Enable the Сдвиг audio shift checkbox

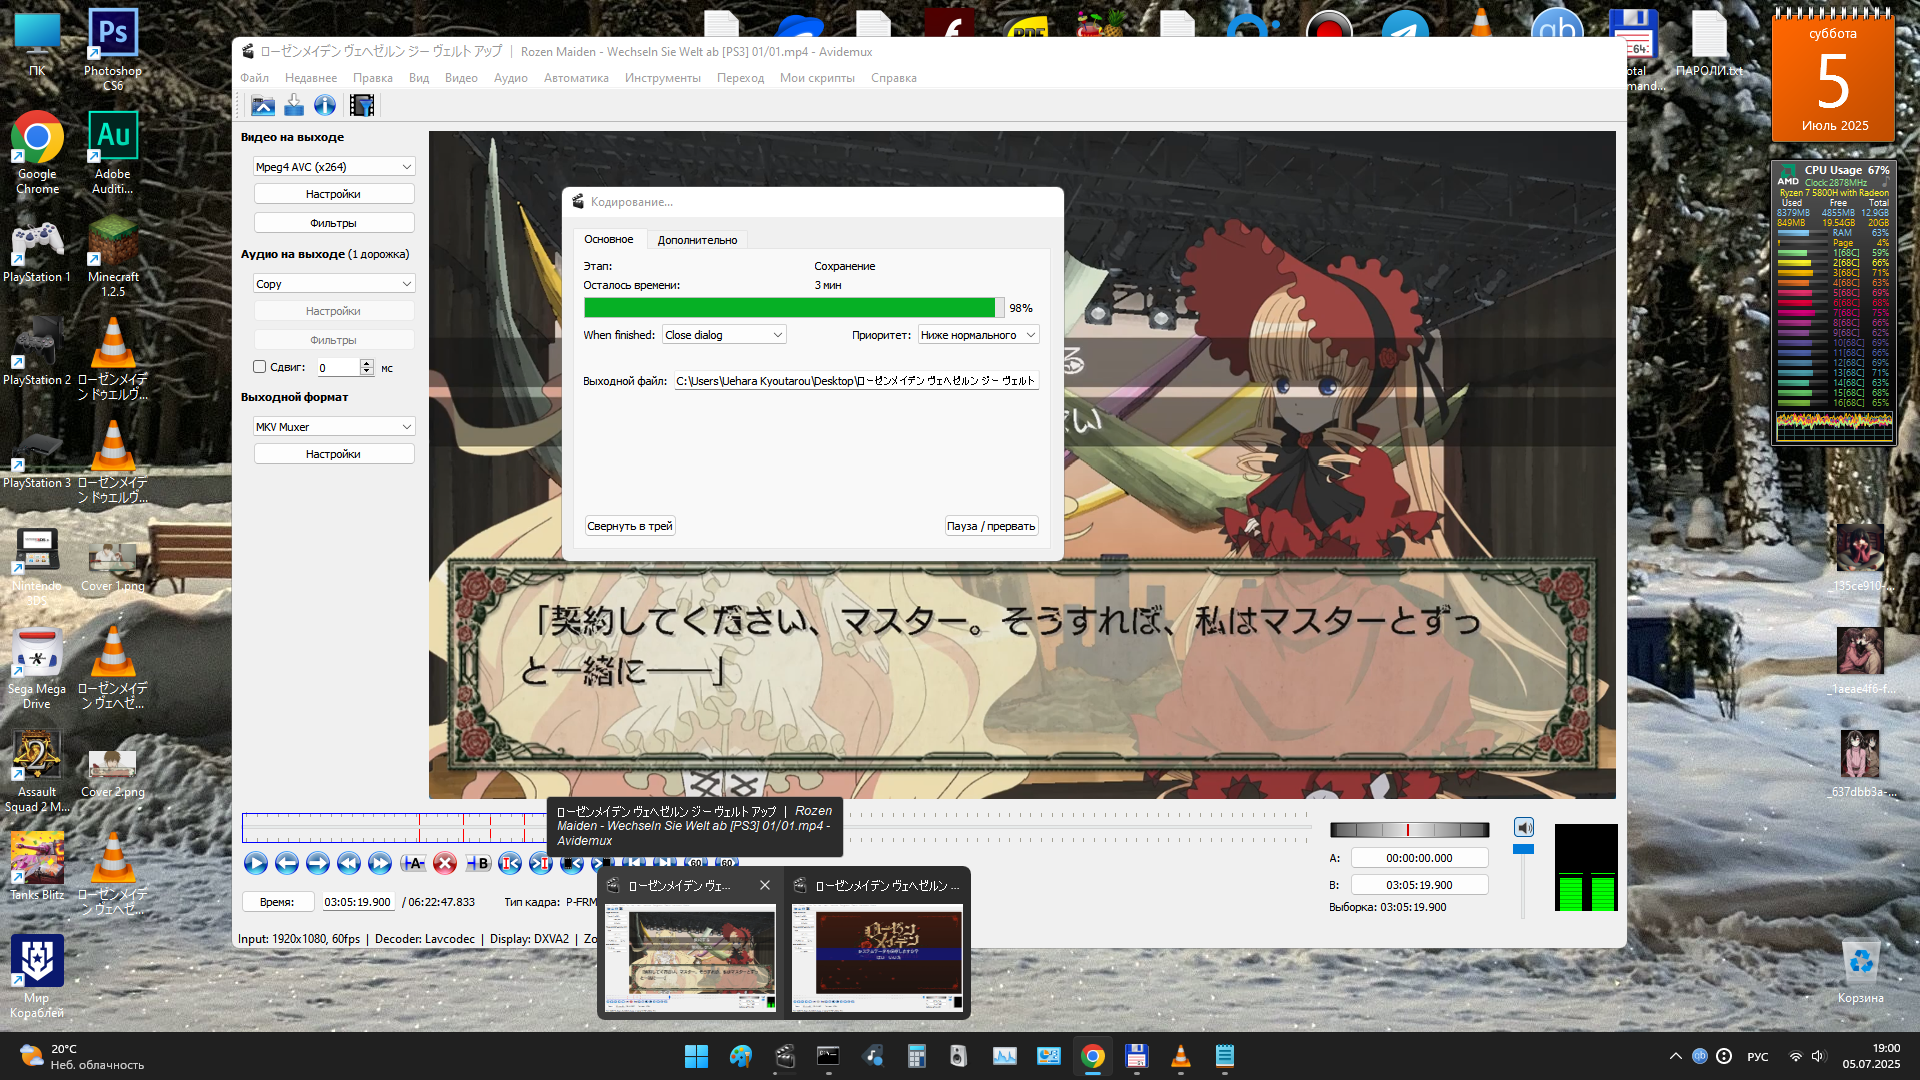(x=260, y=367)
